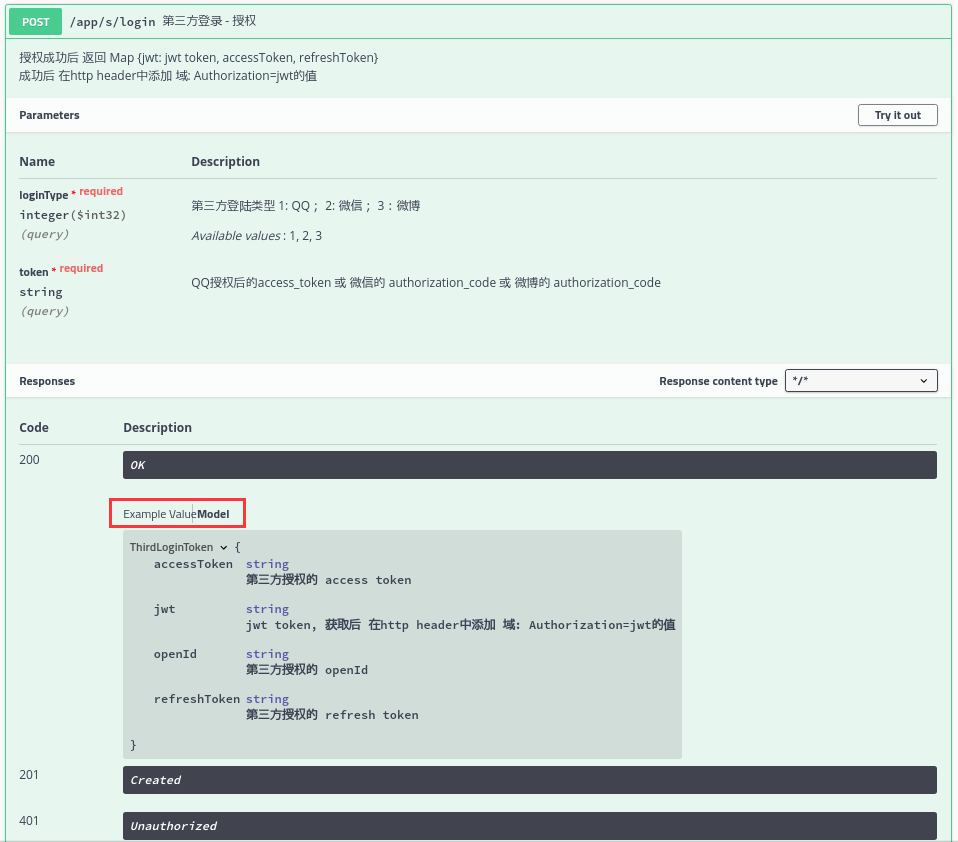The image size is (958, 842).
Task: Click the Parameters section header
Action: click(x=49, y=115)
